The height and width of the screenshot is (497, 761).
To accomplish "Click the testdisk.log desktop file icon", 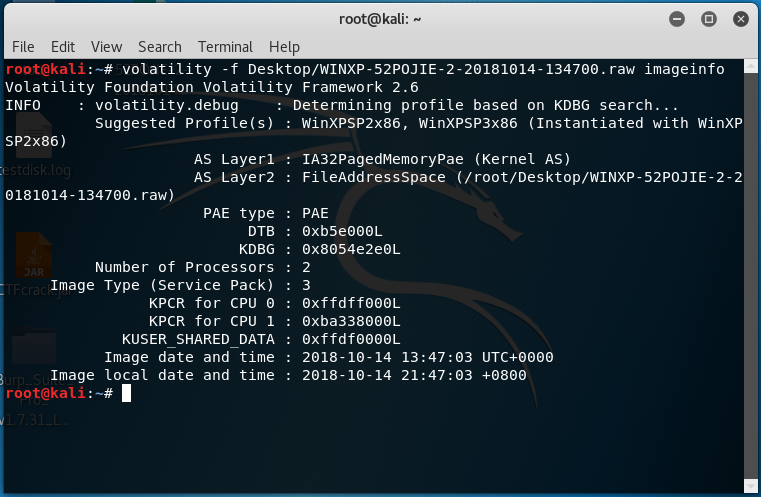I will click(33, 135).
